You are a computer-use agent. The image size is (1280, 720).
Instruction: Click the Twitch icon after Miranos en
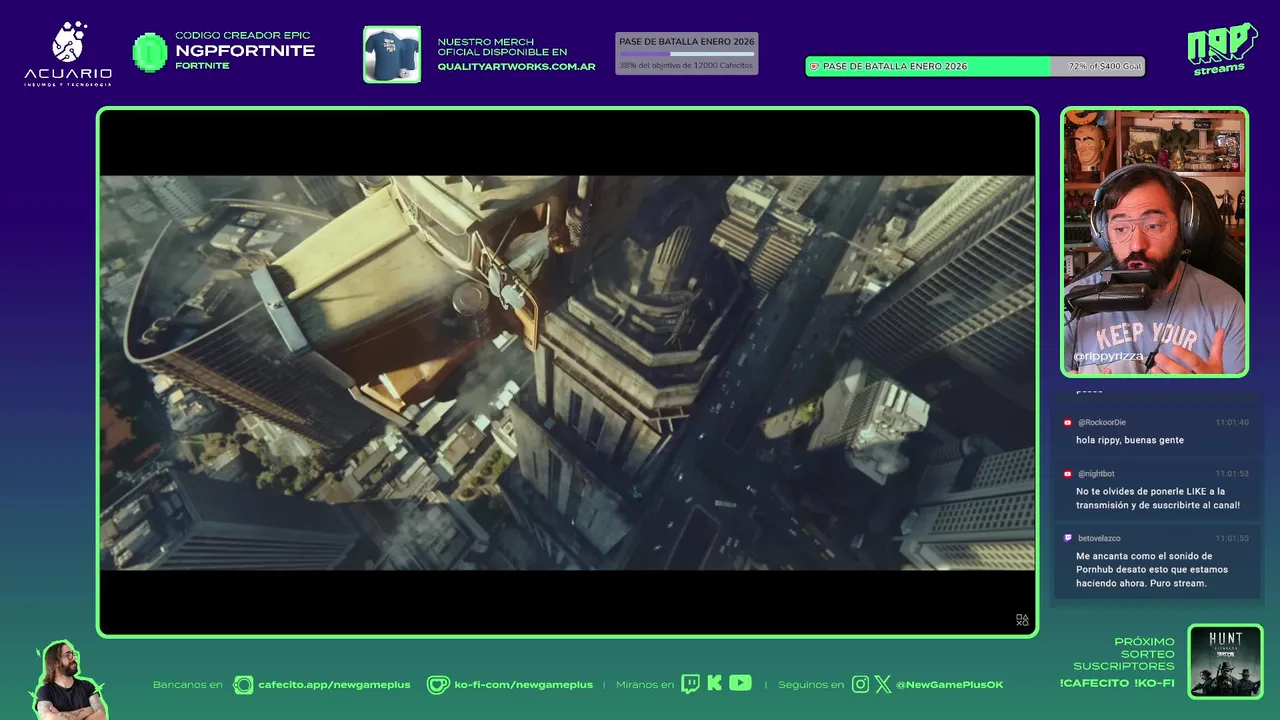point(690,684)
